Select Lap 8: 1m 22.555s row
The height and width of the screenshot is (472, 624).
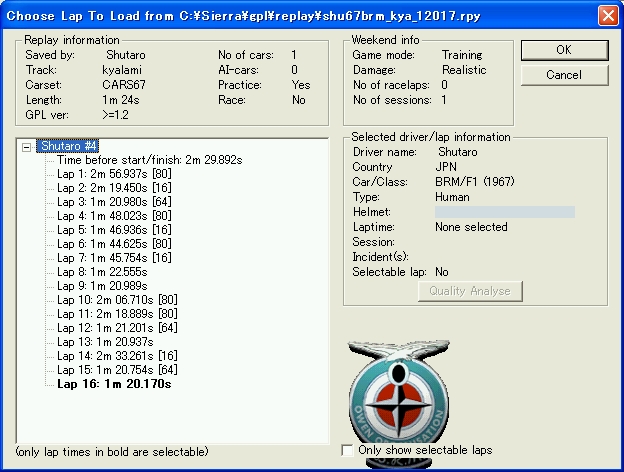click(102, 272)
